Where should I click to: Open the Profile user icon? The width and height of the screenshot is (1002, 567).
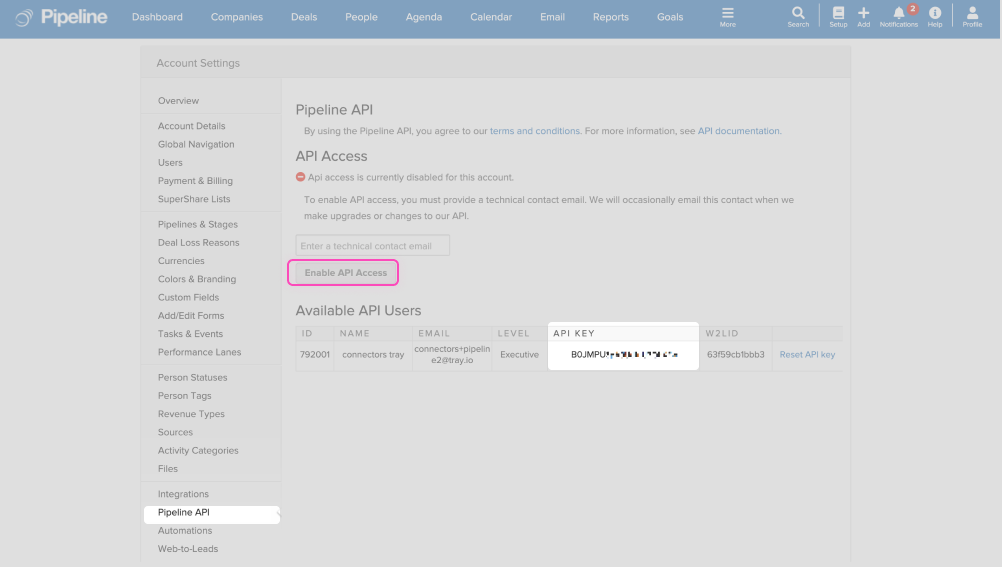point(972,14)
